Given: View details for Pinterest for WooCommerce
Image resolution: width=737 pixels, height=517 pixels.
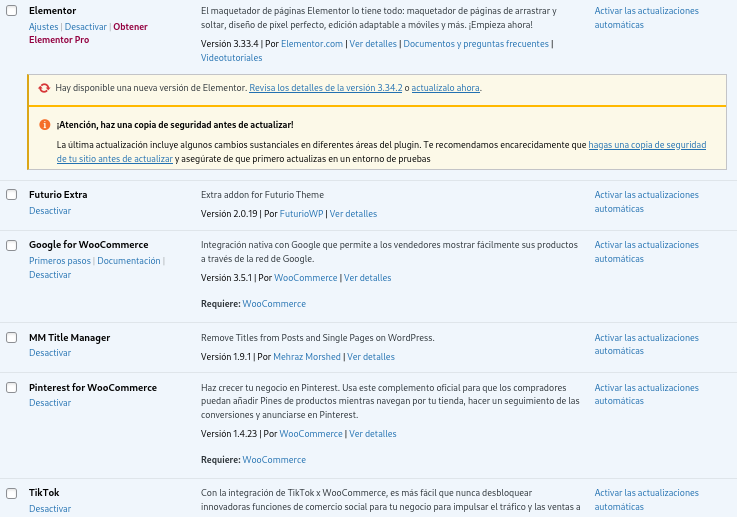Looking at the screenshot, I should 373,434.
